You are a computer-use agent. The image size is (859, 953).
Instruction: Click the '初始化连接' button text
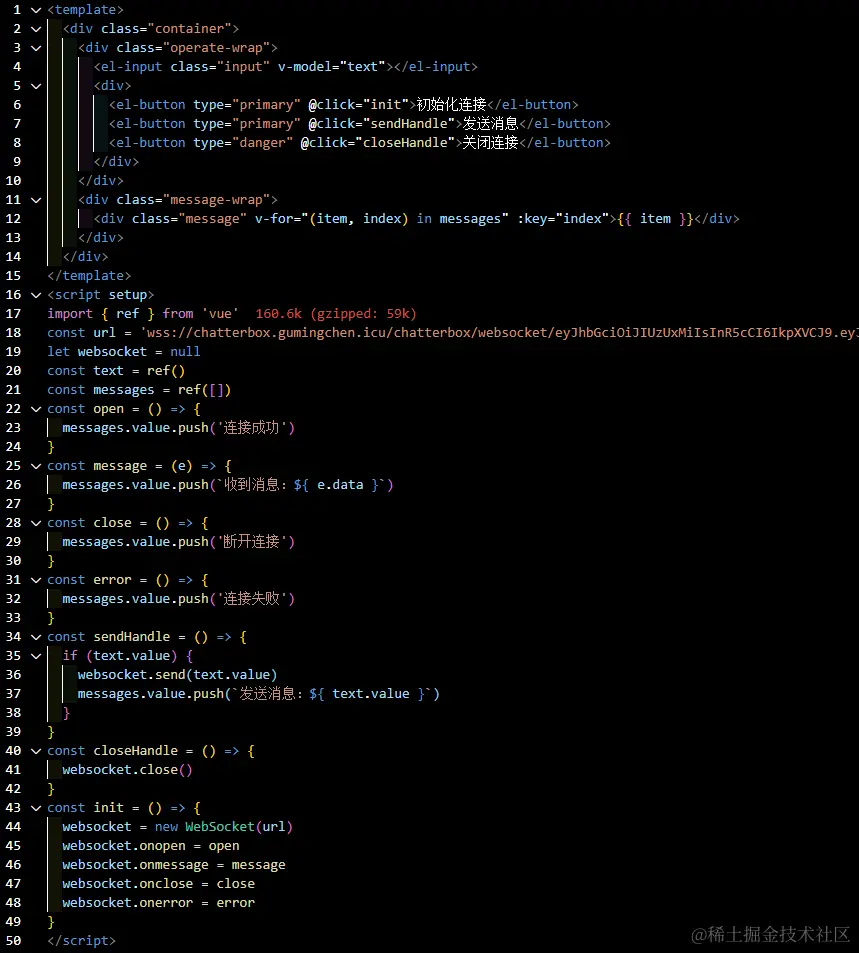click(x=451, y=105)
